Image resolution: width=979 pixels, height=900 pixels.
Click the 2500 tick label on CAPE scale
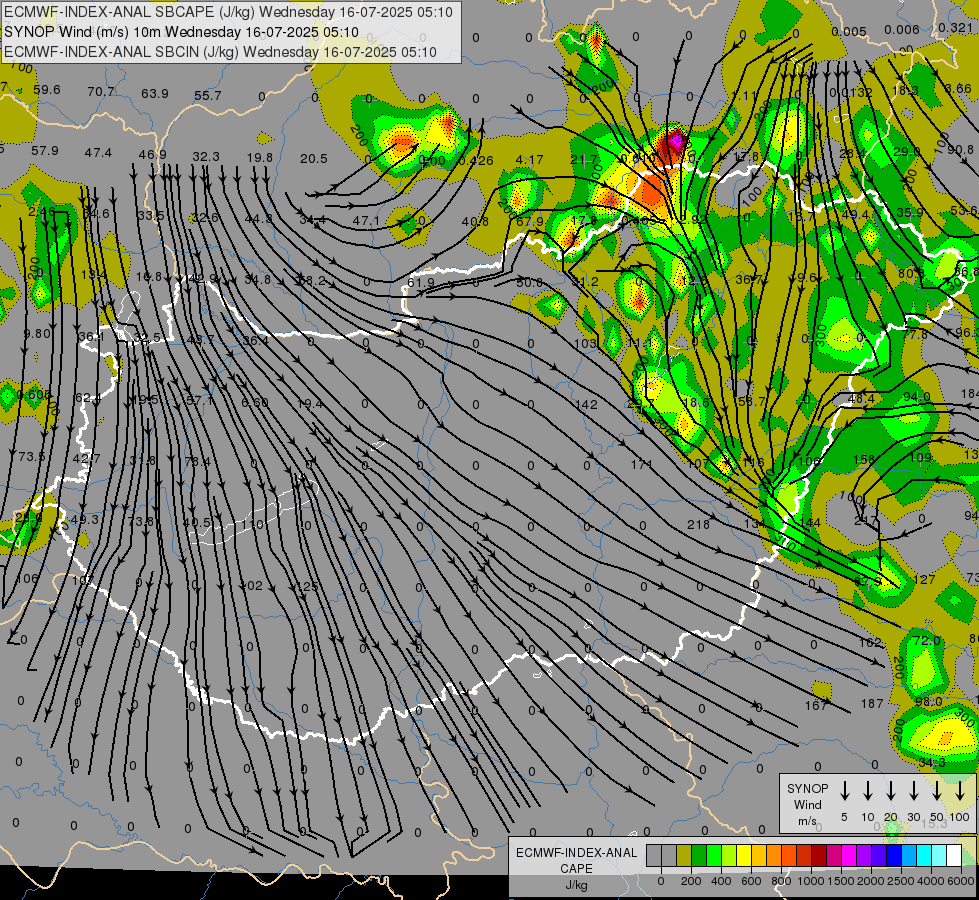click(900, 881)
